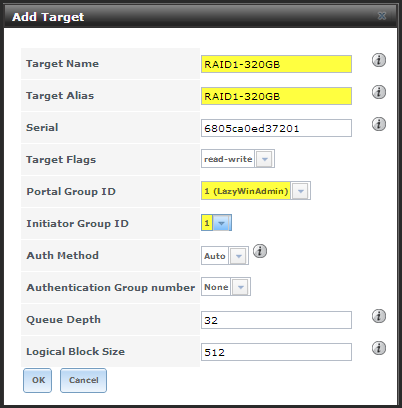Click the info icon beside Auth Method
This screenshot has width=402, height=408.
(260, 251)
